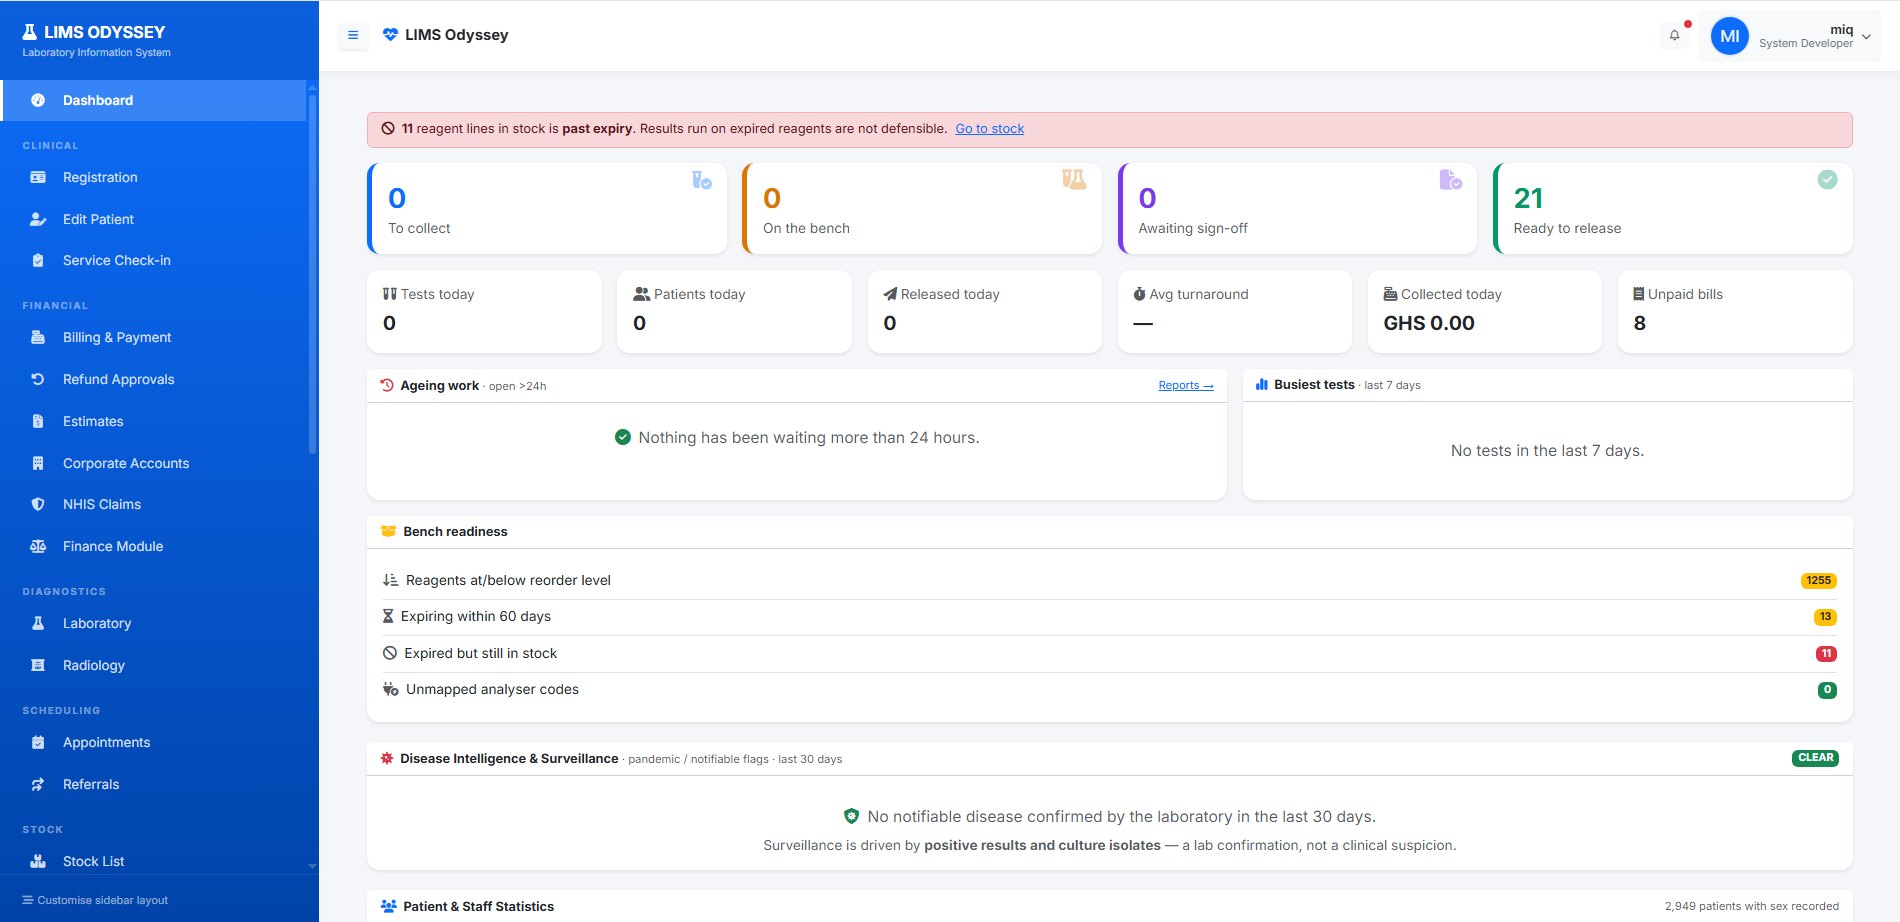Click the Laboratory flask icon
Viewport: 1900px width, 922px height.
[38, 623]
